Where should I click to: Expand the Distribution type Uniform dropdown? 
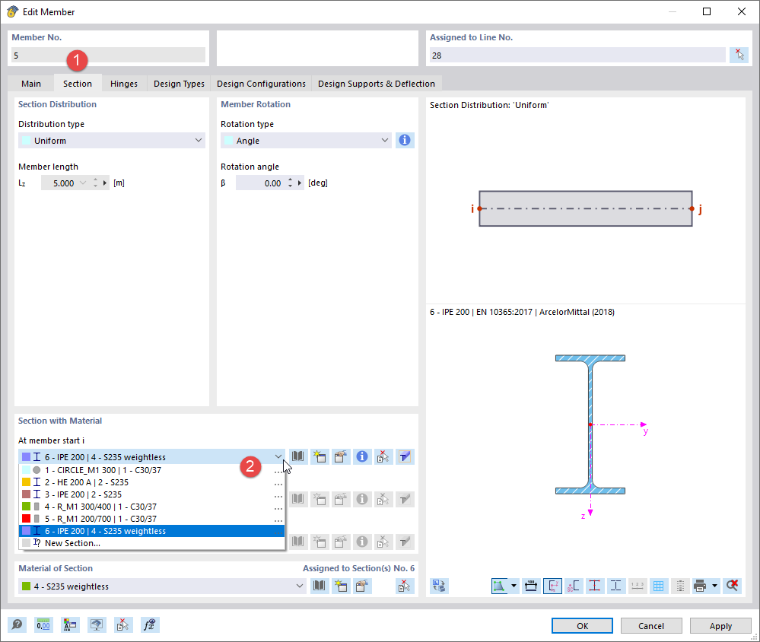tap(198, 141)
